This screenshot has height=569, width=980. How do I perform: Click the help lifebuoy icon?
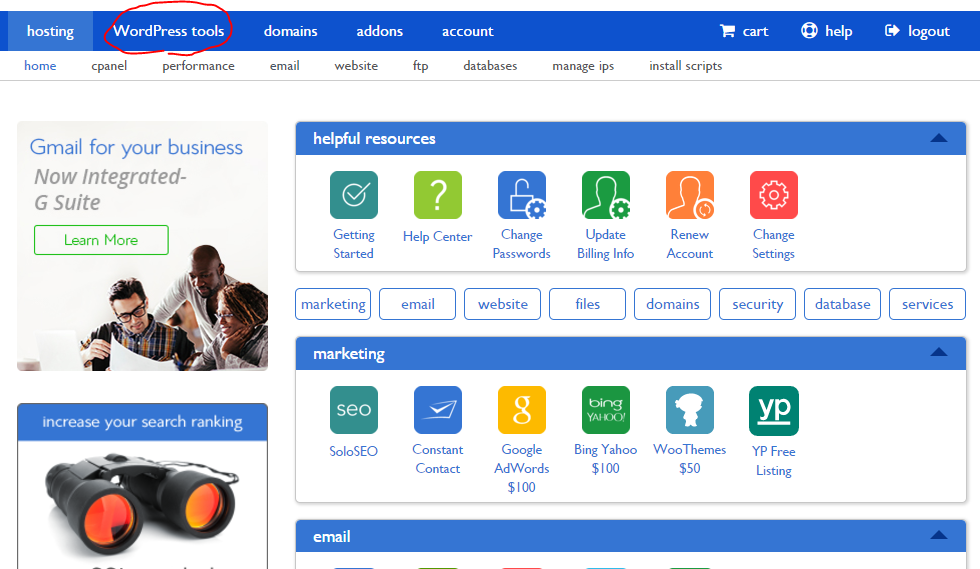click(809, 30)
